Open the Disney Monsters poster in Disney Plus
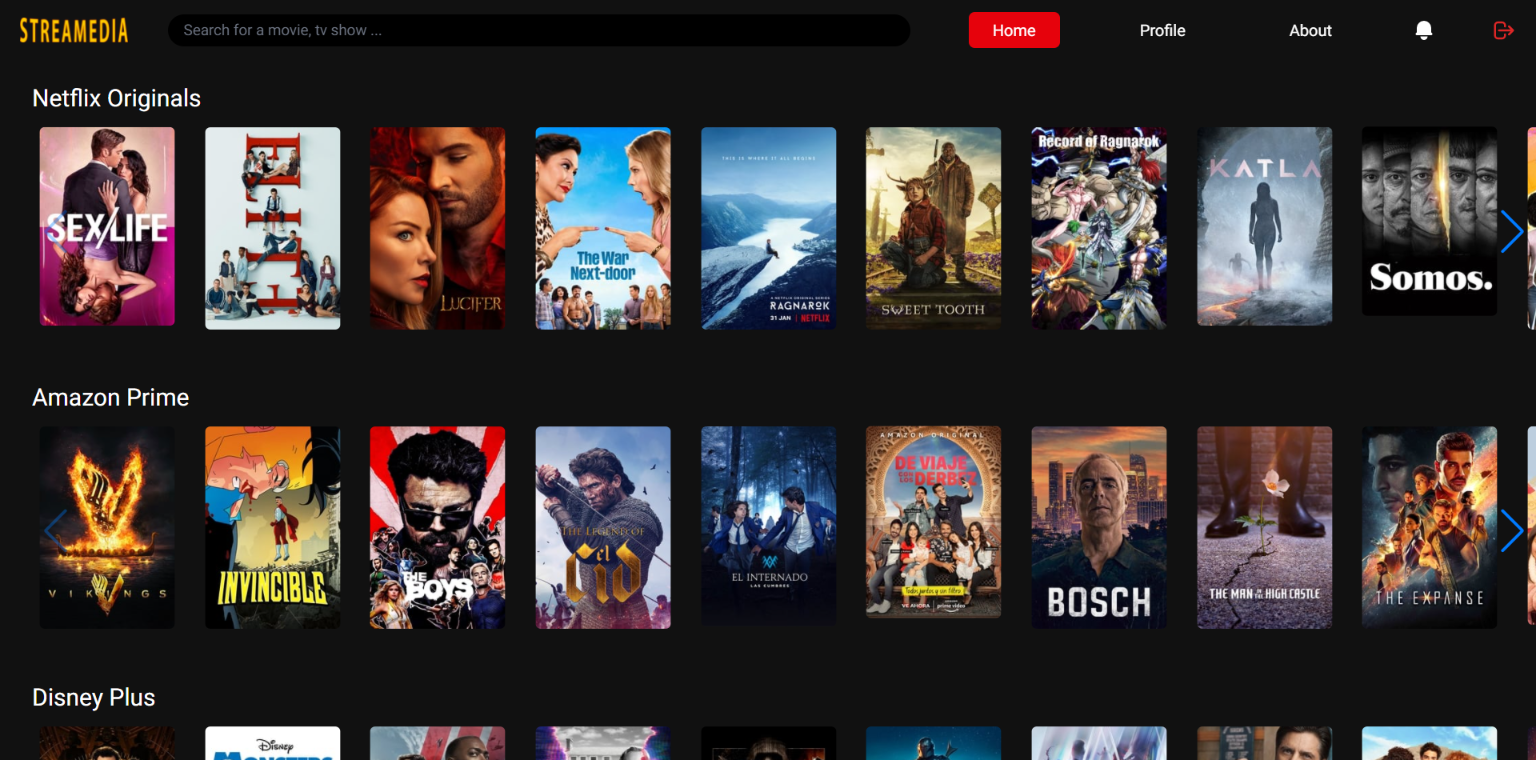This screenshot has height=760, width=1536. 273,743
